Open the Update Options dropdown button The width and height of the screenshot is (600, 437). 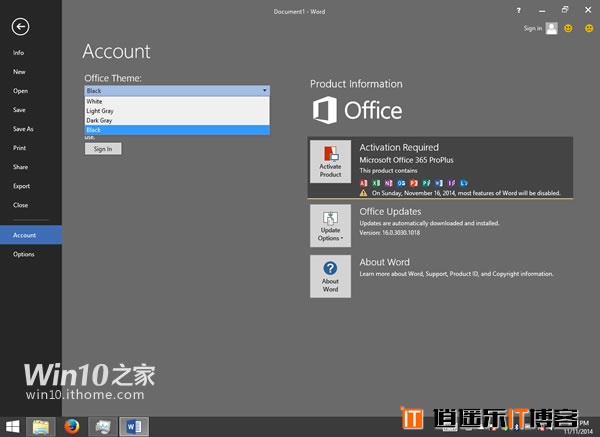[x=330, y=226]
